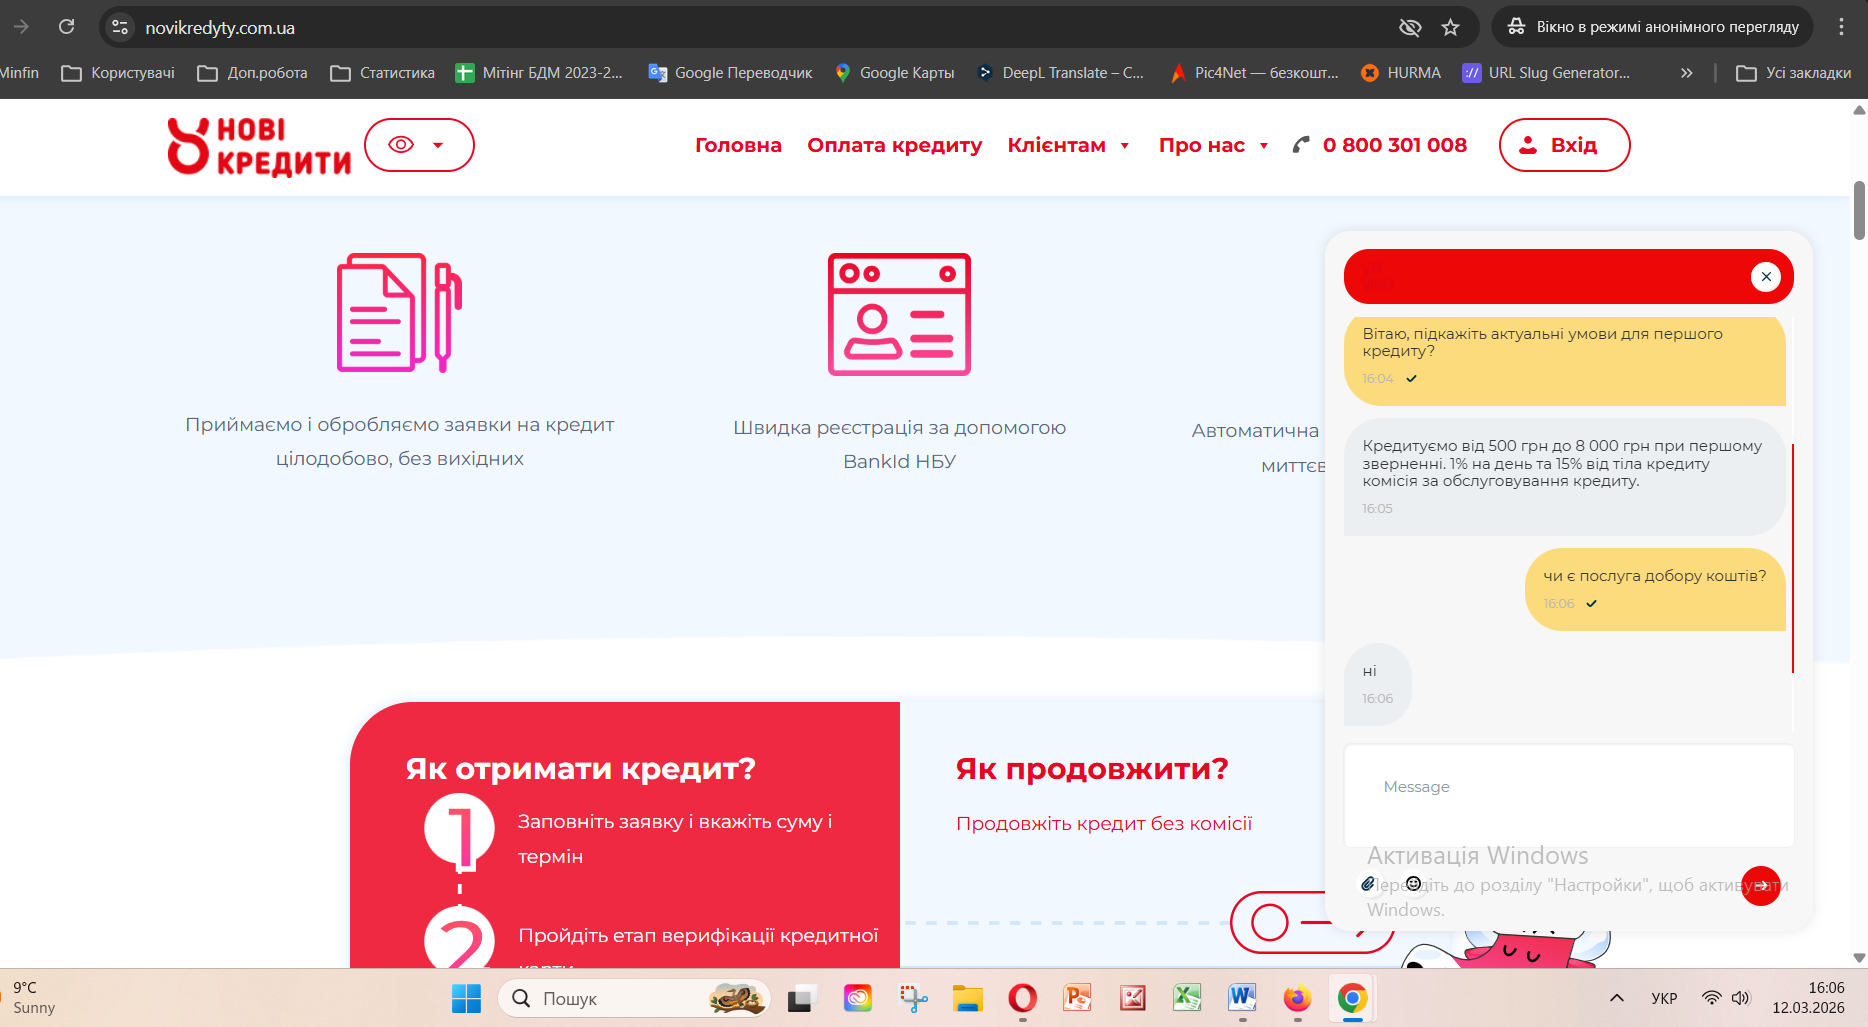The image size is (1868, 1027).
Task: Open the Оплата кредиту page
Action: 895,145
